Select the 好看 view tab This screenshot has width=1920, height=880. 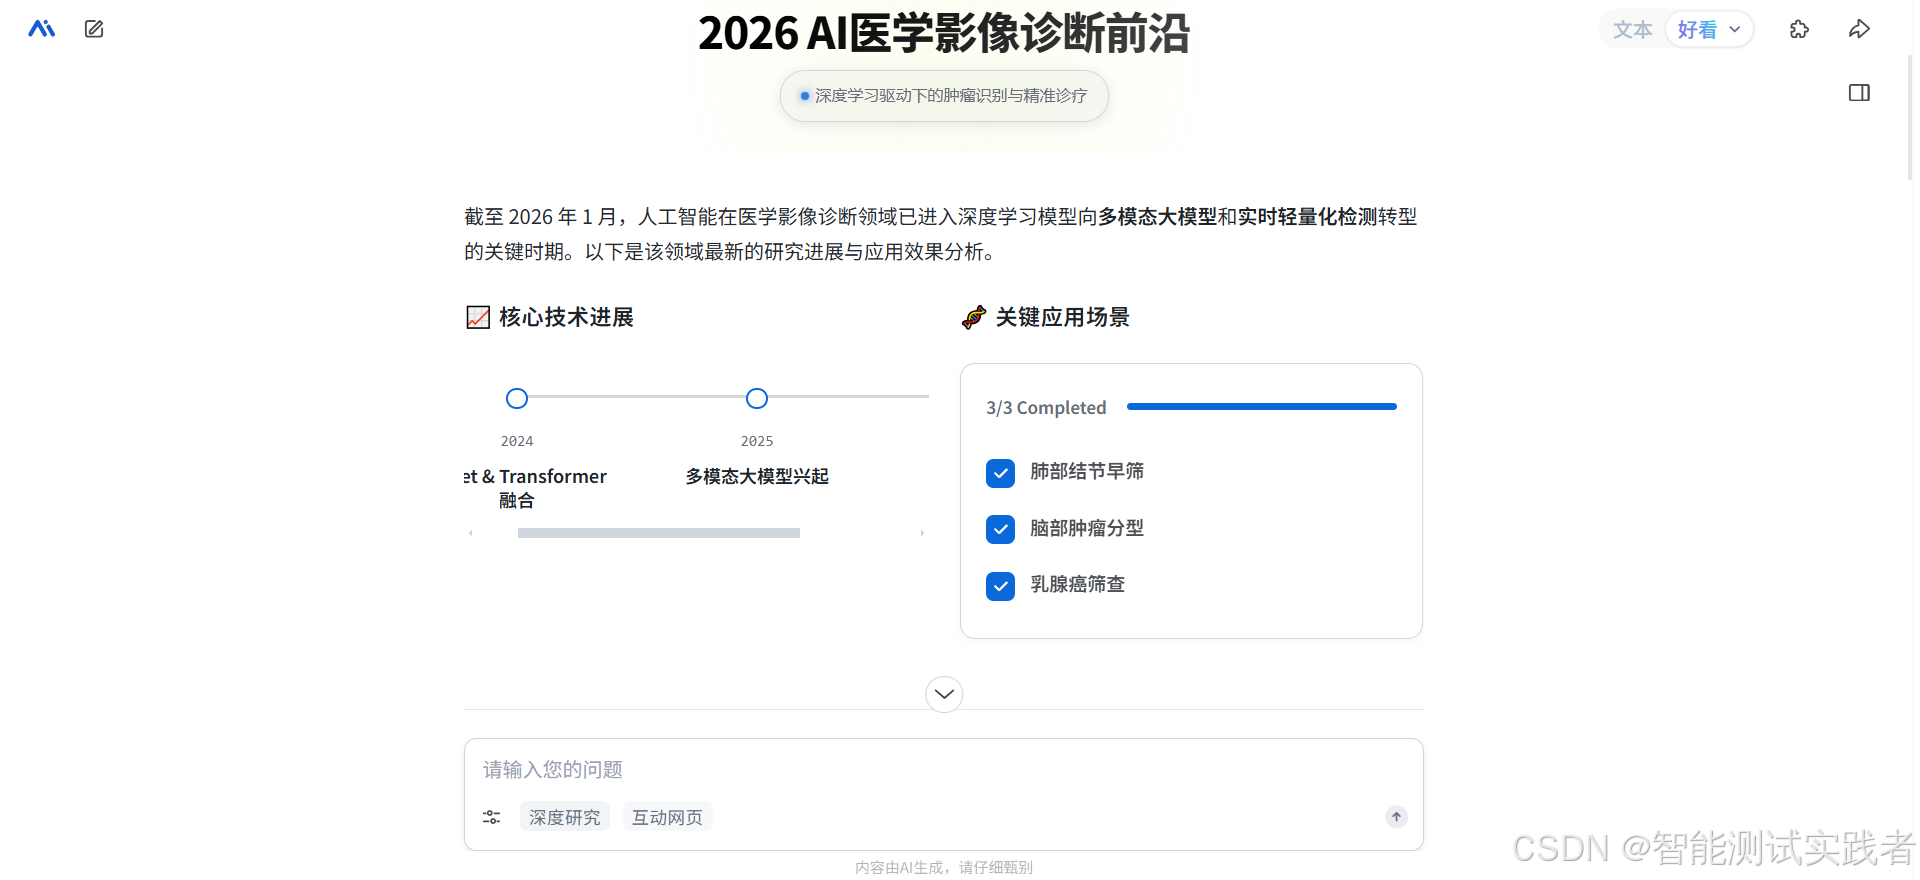1697,29
